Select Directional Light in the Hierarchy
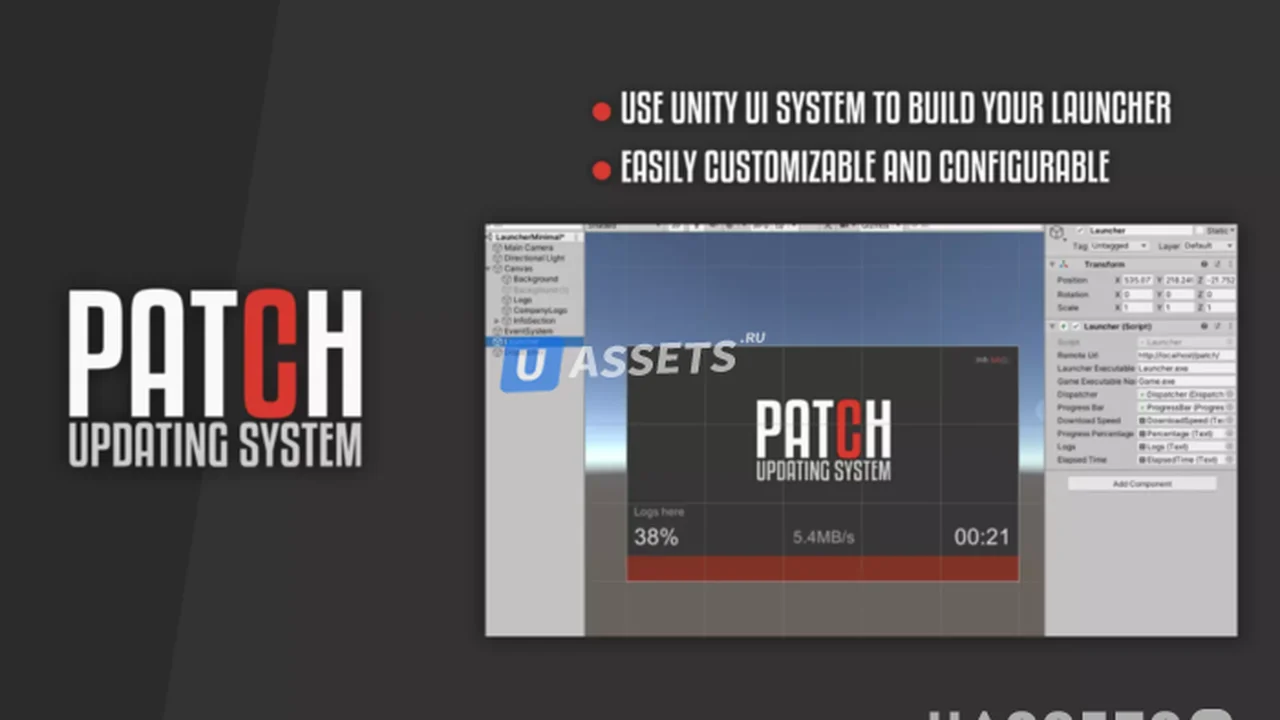Image resolution: width=1280 pixels, height=720 pixels. click(534, 258)
